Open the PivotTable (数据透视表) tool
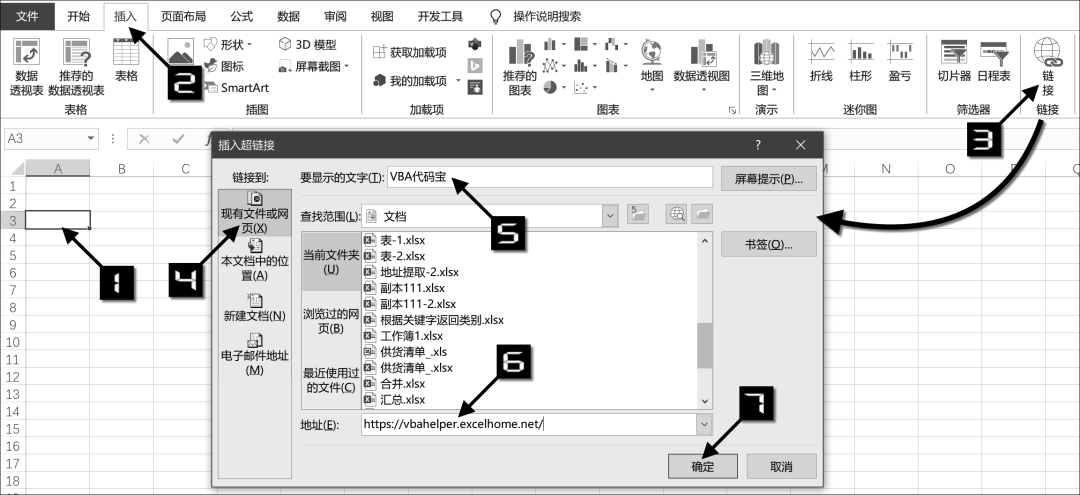 pos(26,67)
